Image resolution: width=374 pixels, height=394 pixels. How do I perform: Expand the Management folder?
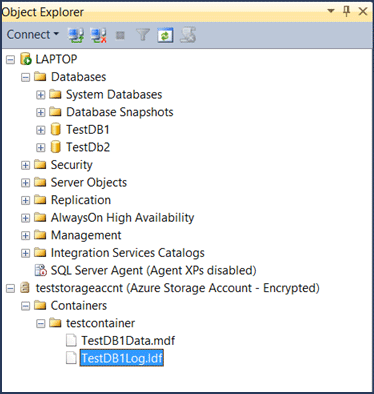pos(25,236)
